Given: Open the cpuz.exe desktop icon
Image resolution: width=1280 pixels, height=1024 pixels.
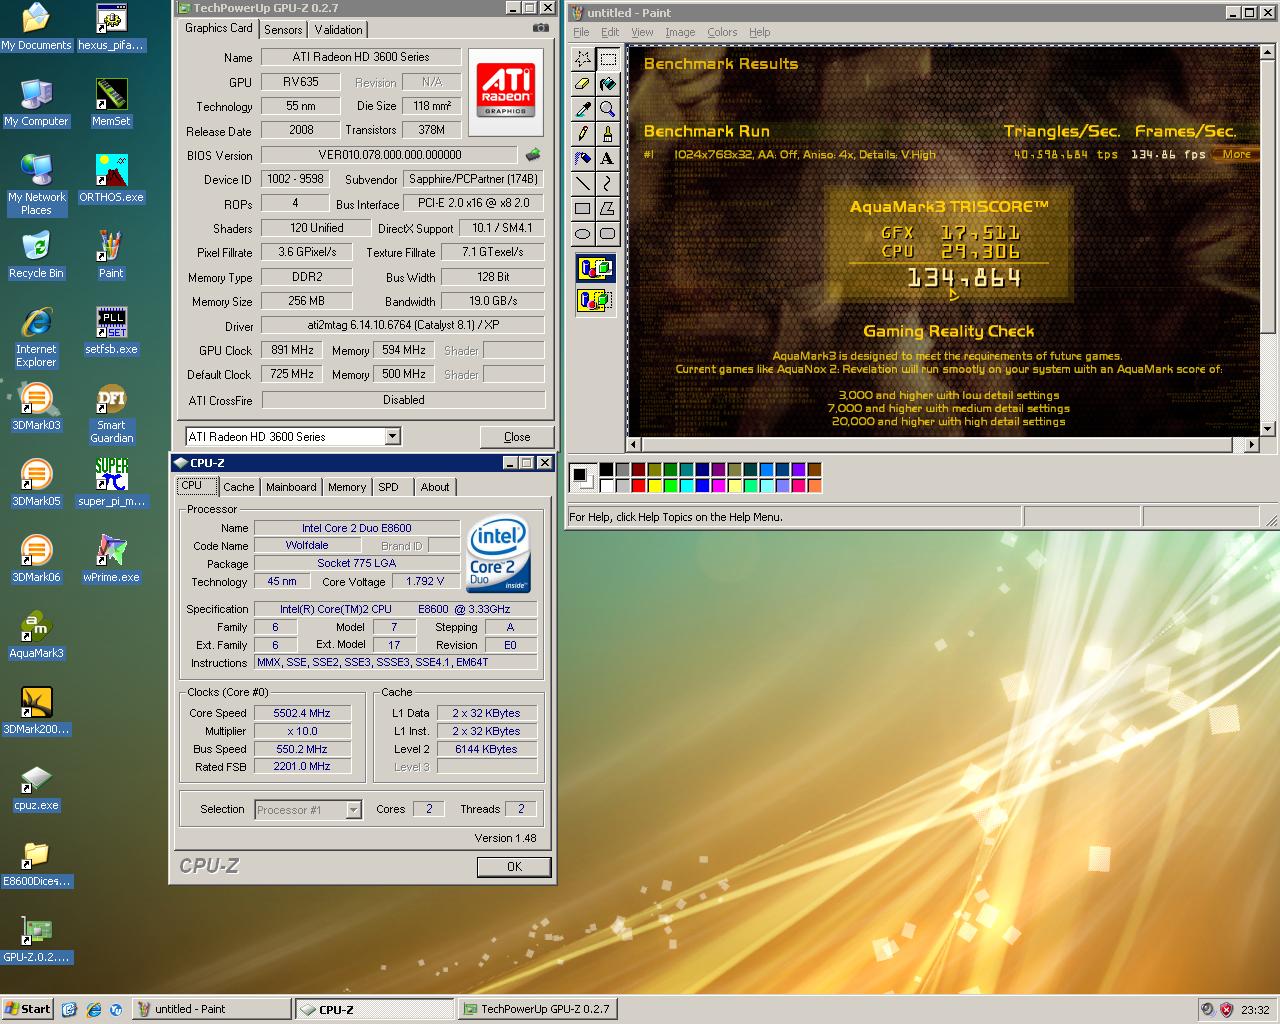Looking at the screenshot, I should 36,787.
